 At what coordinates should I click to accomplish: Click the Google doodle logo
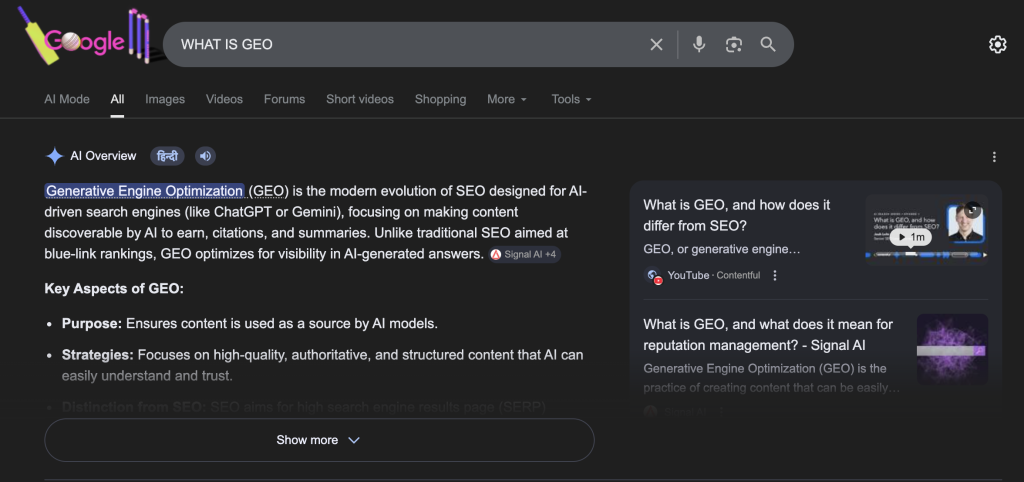84,41
